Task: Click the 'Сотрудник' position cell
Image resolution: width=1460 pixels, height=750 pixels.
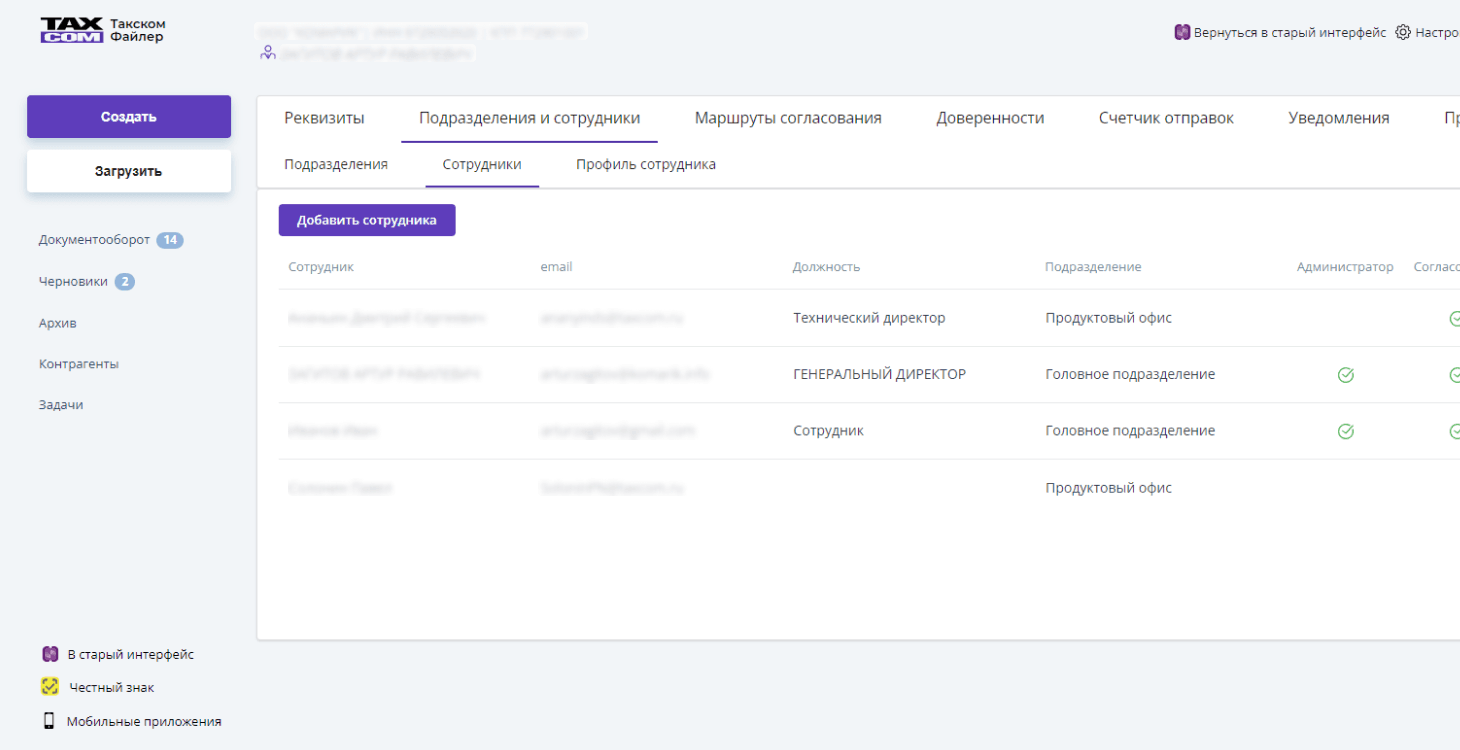Action: [x=828, y=431]
